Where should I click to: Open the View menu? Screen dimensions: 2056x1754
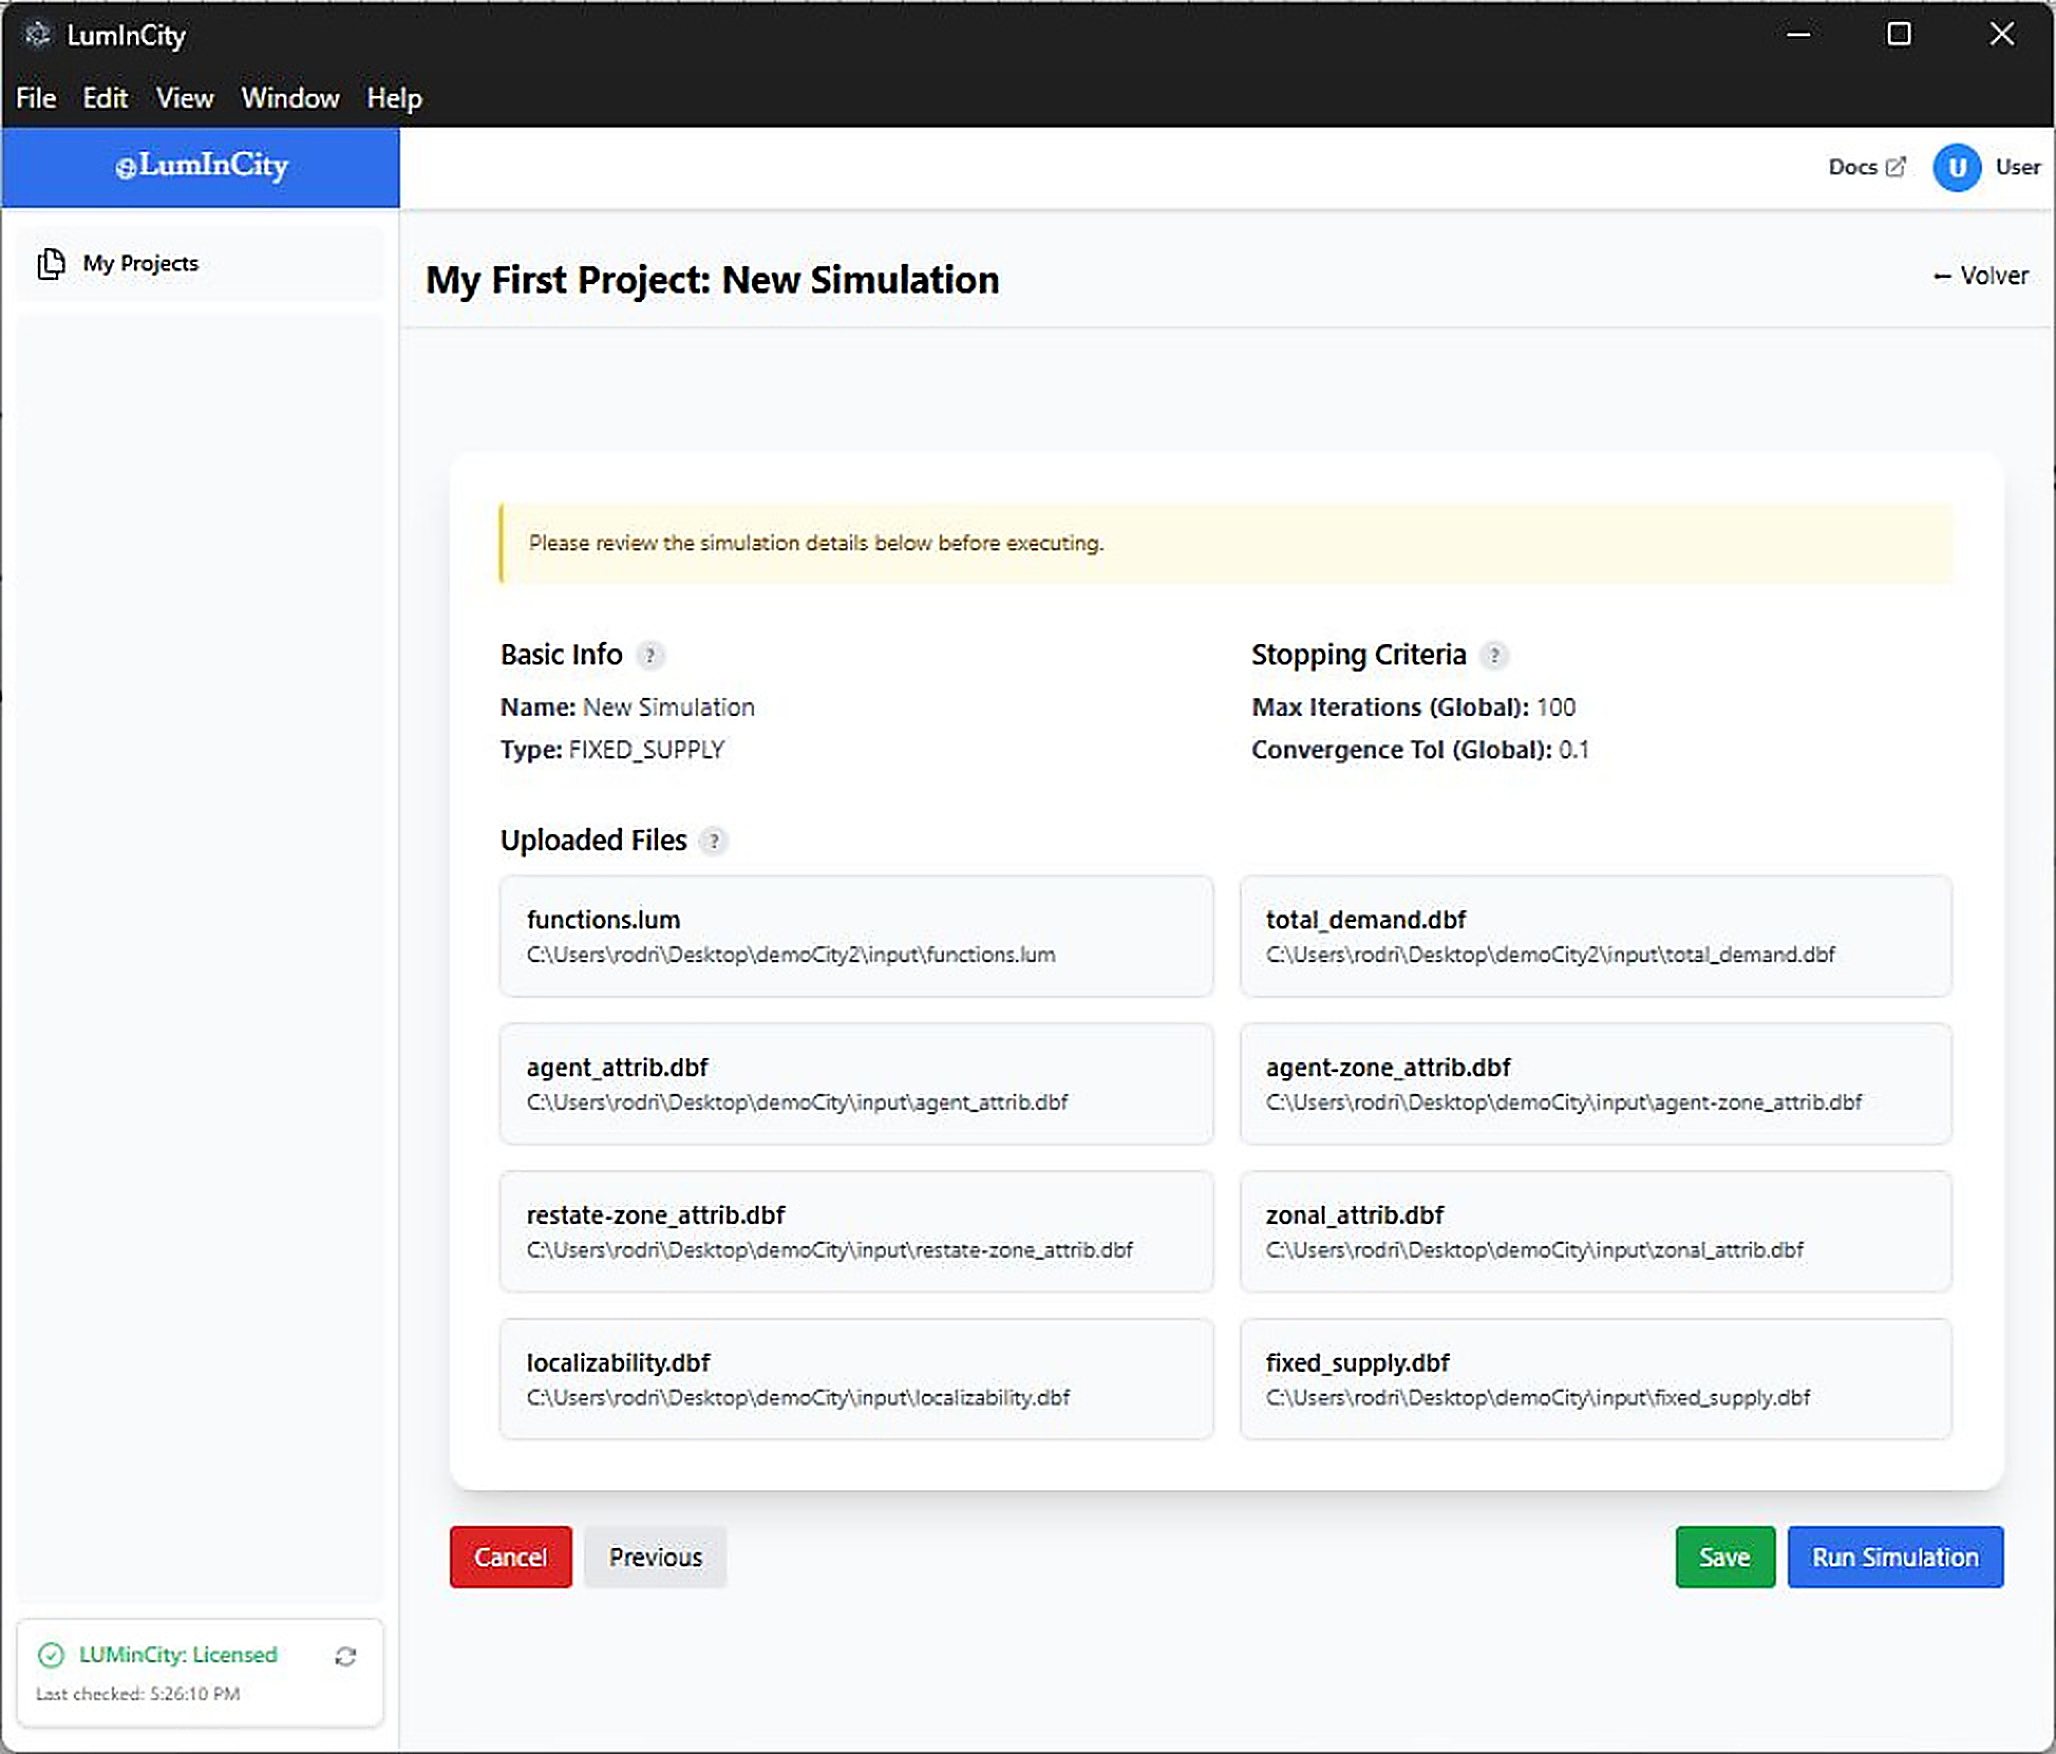[184, 98]
